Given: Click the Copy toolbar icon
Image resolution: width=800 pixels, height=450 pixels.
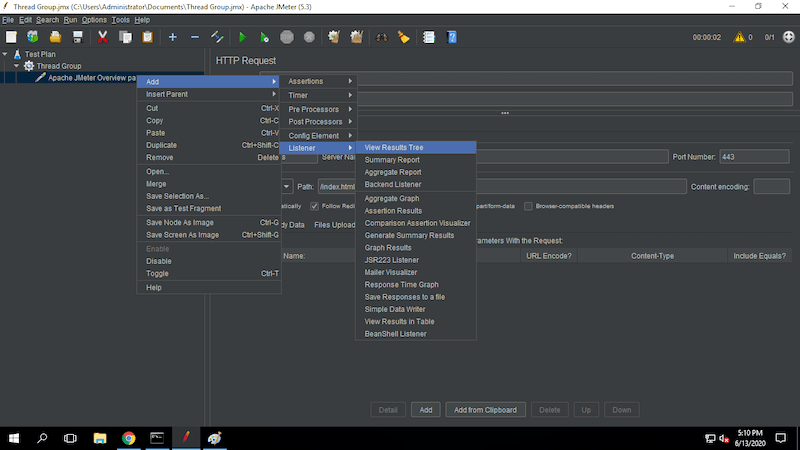Looking at the screenshot, I should tap(125, 37).
